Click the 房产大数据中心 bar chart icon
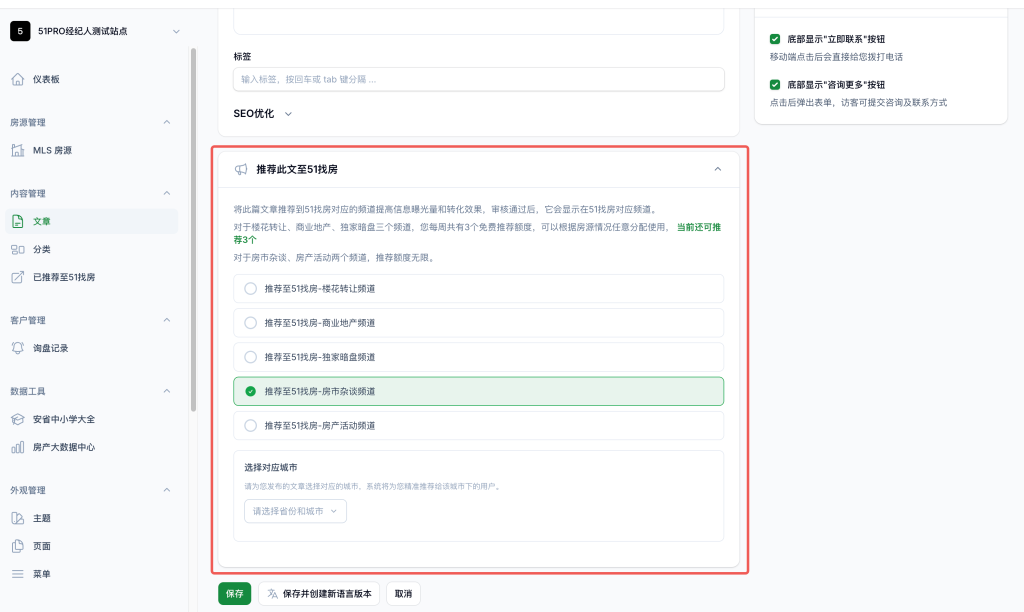 click(18, 447)
